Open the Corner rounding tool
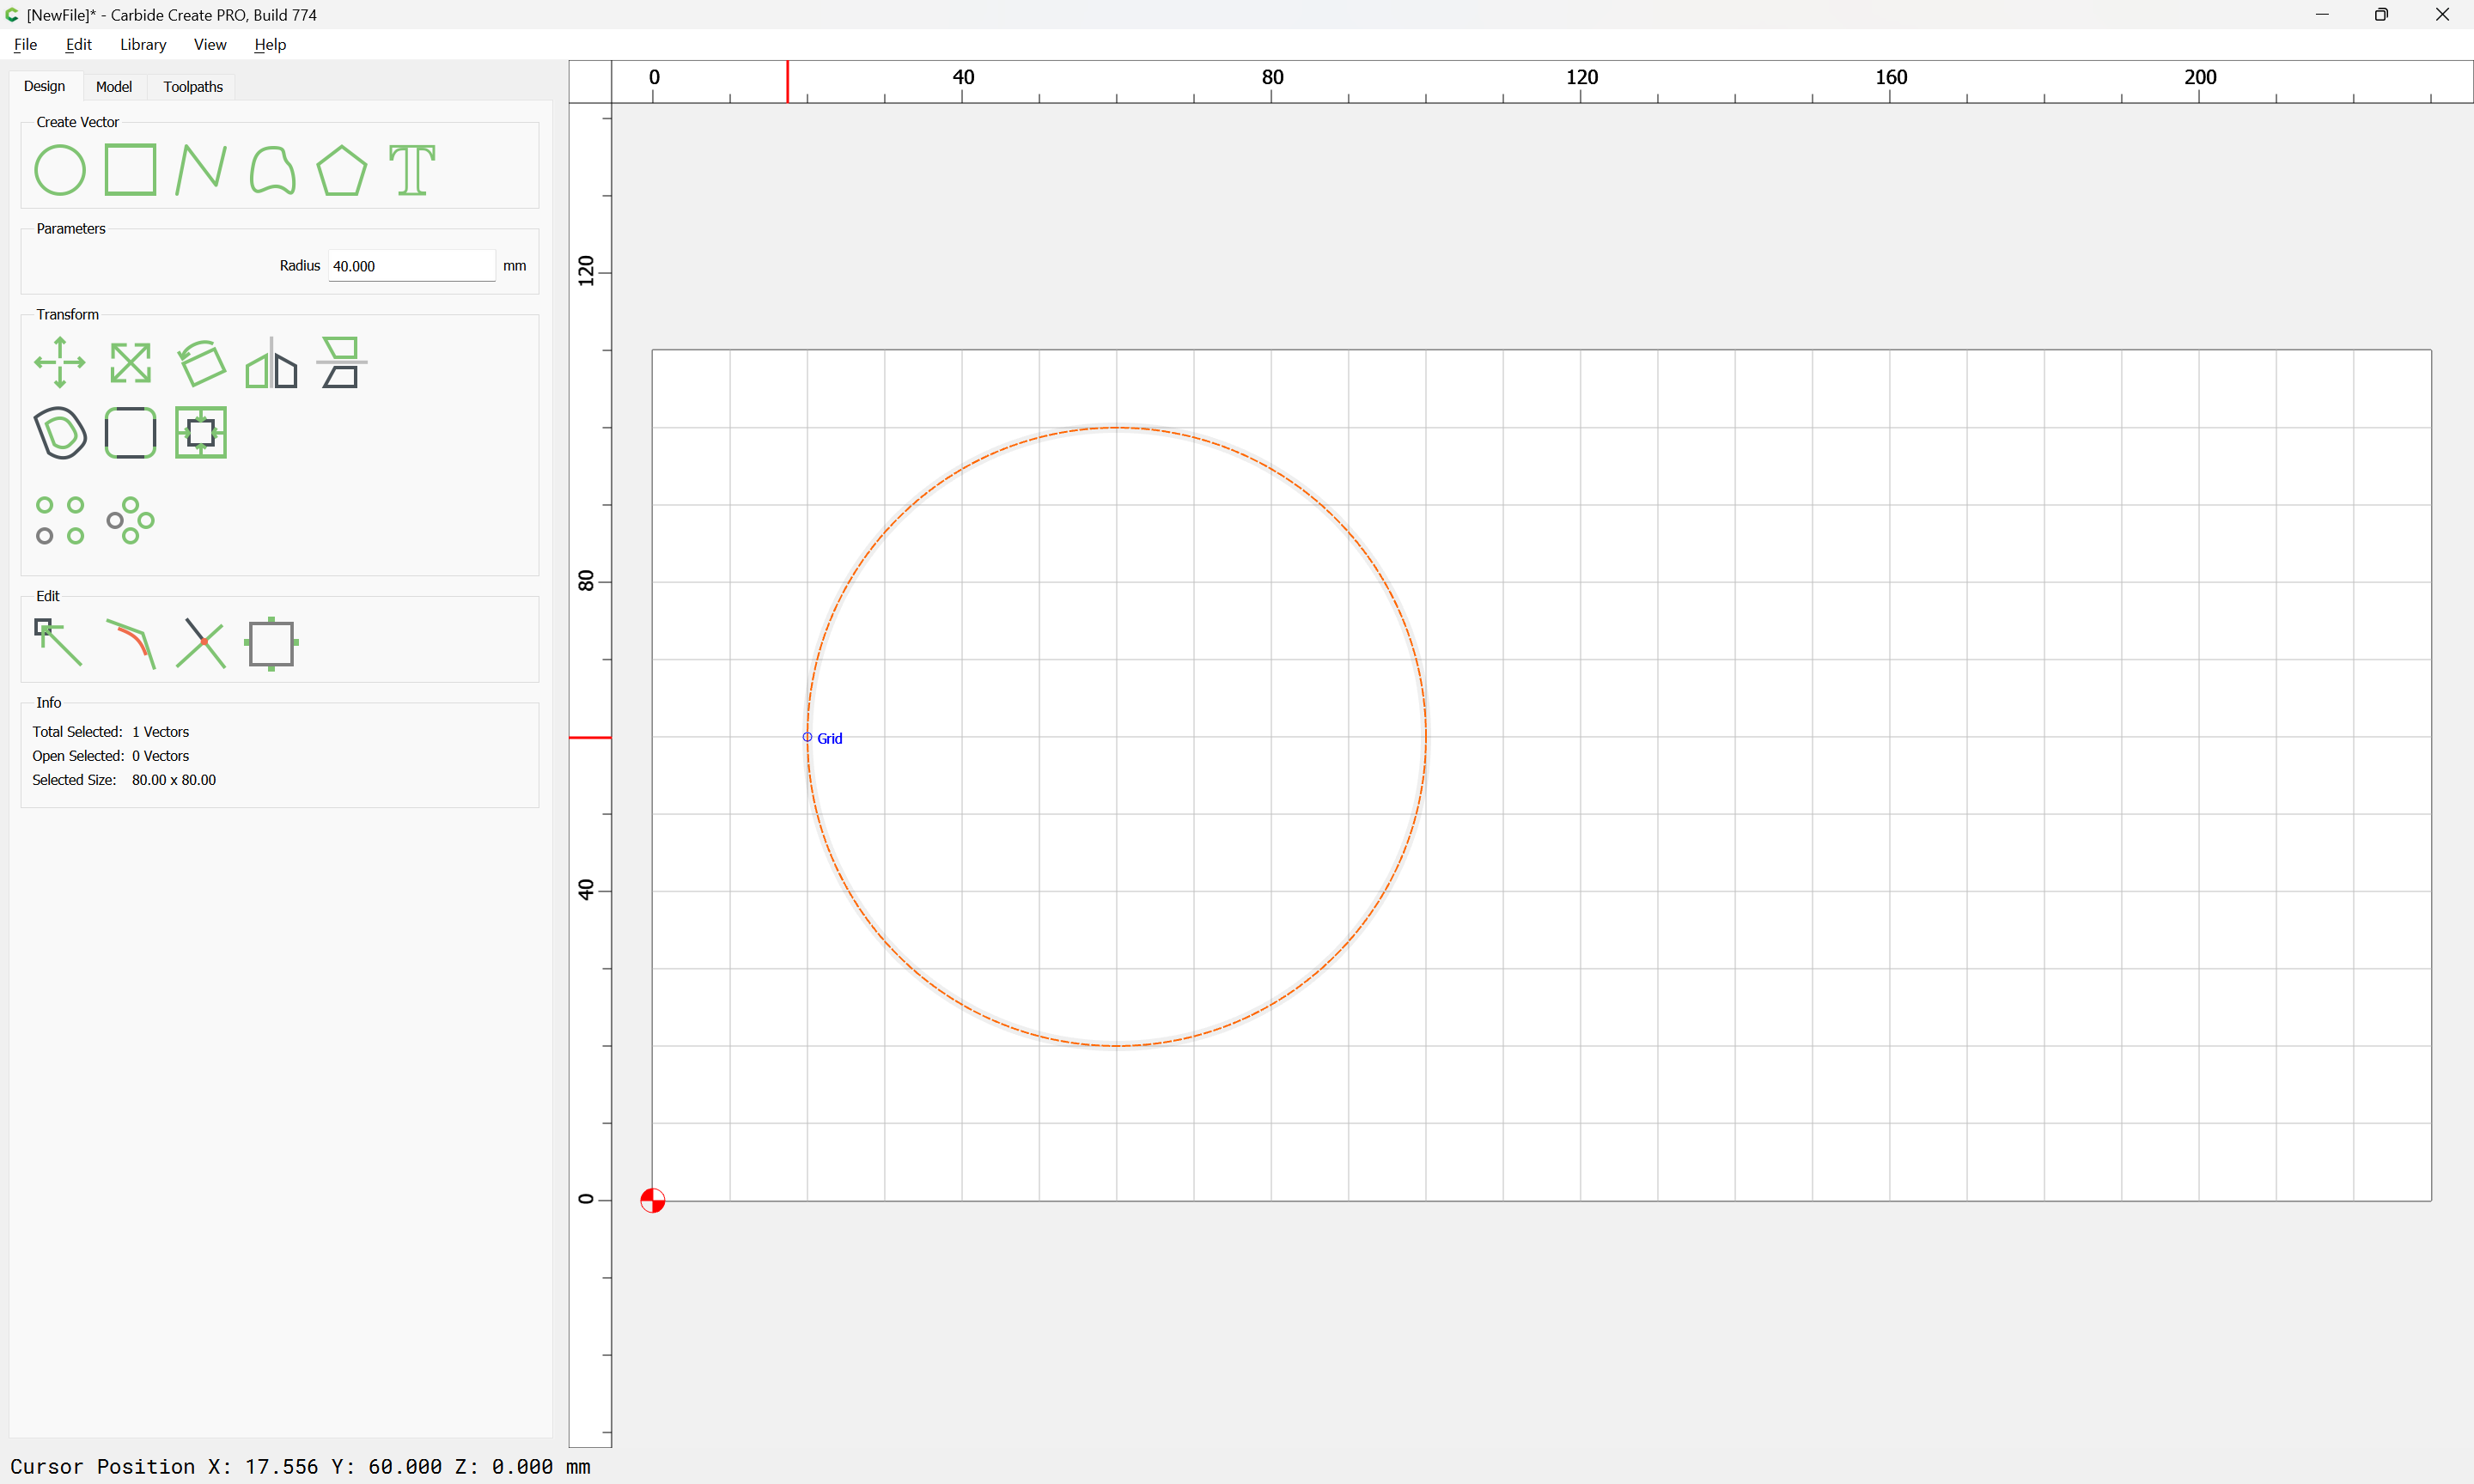The width and height of the screenshot is (2474, 1484). pos(130,433)
